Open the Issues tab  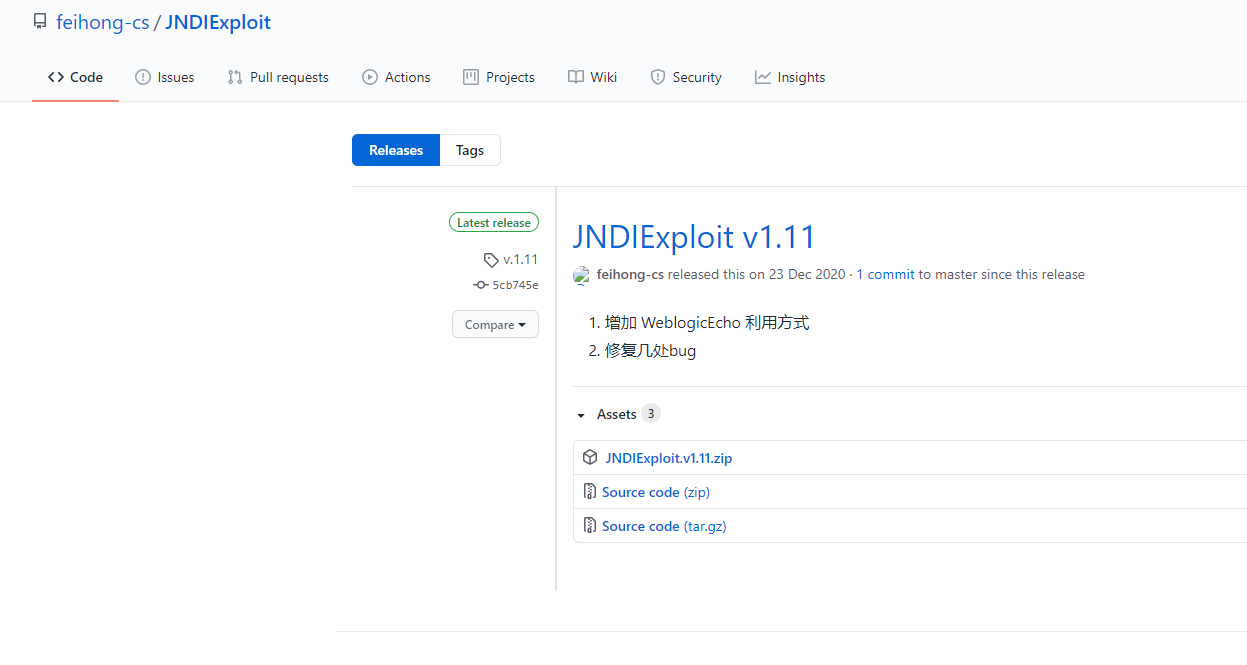click(164, 77)
